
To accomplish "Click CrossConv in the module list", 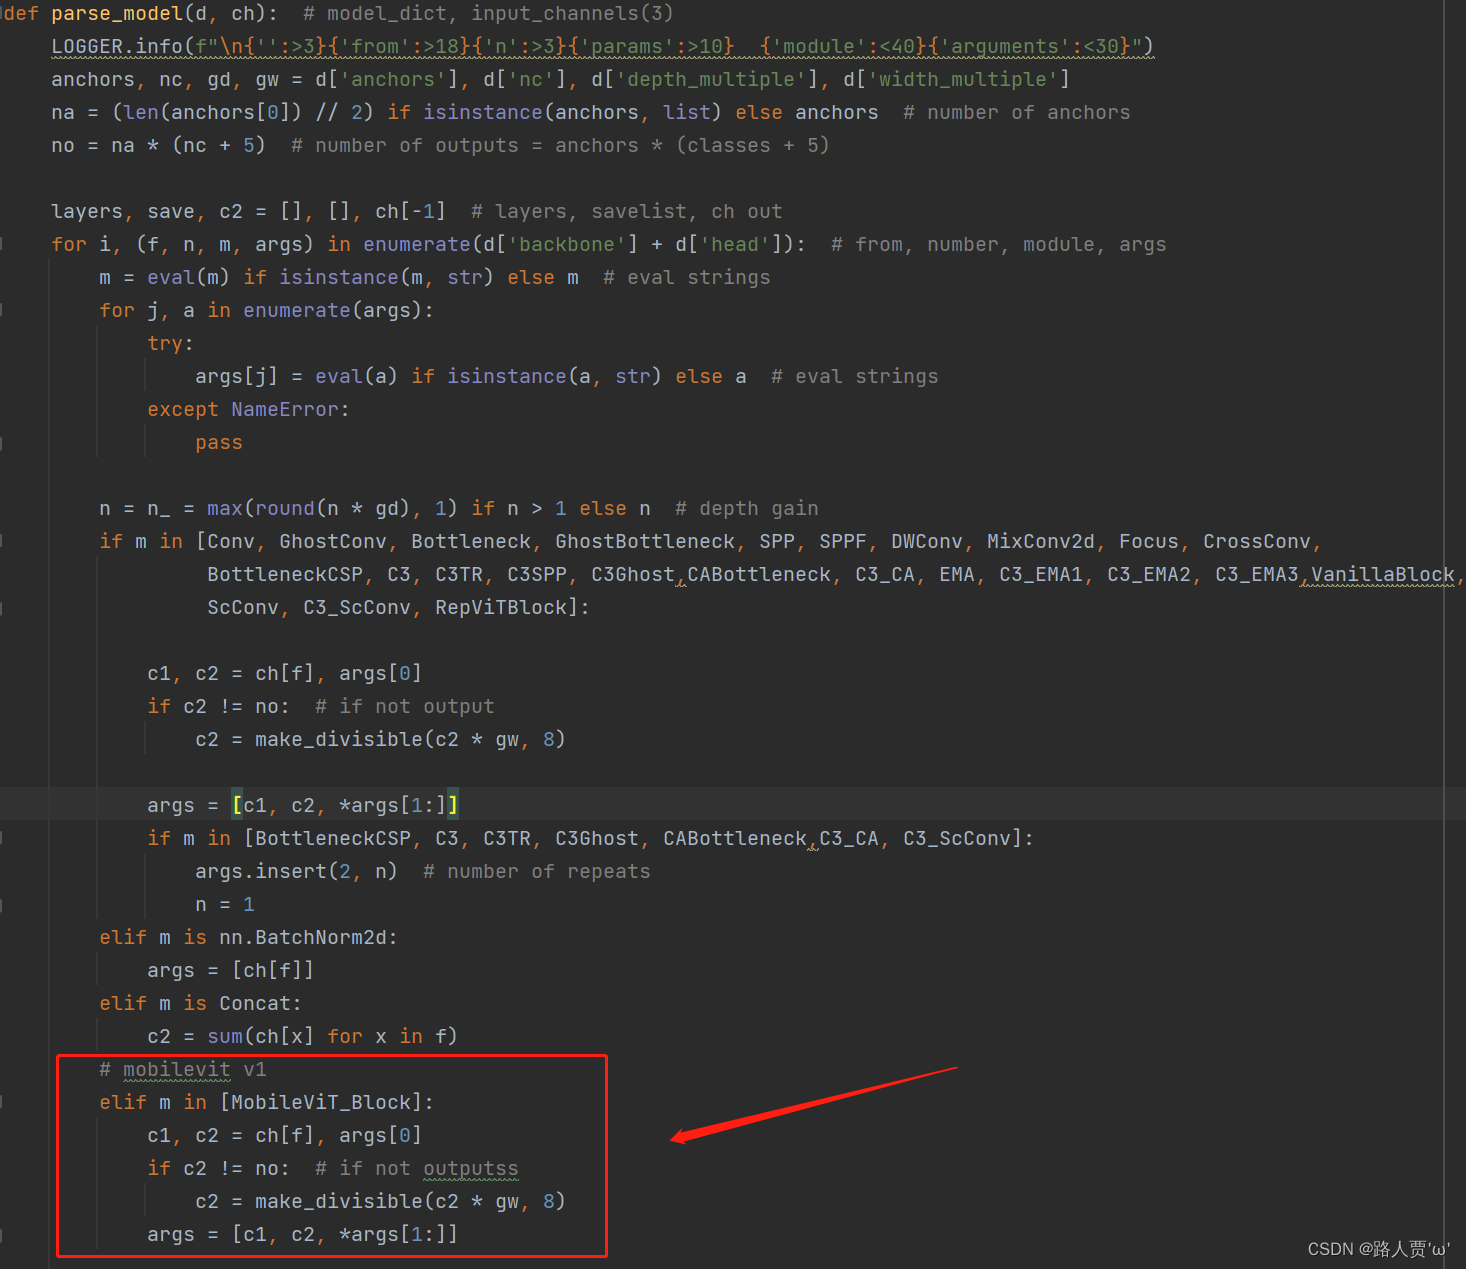I will (1257, 541).
